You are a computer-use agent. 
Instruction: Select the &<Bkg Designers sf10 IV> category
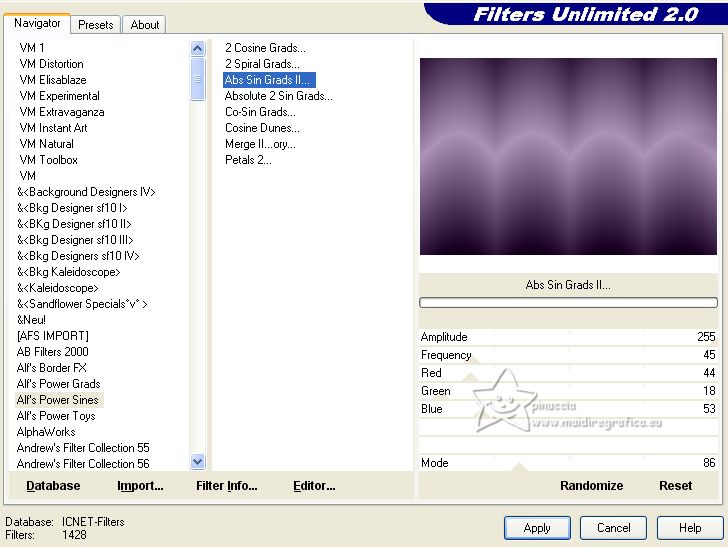(78, 256)
